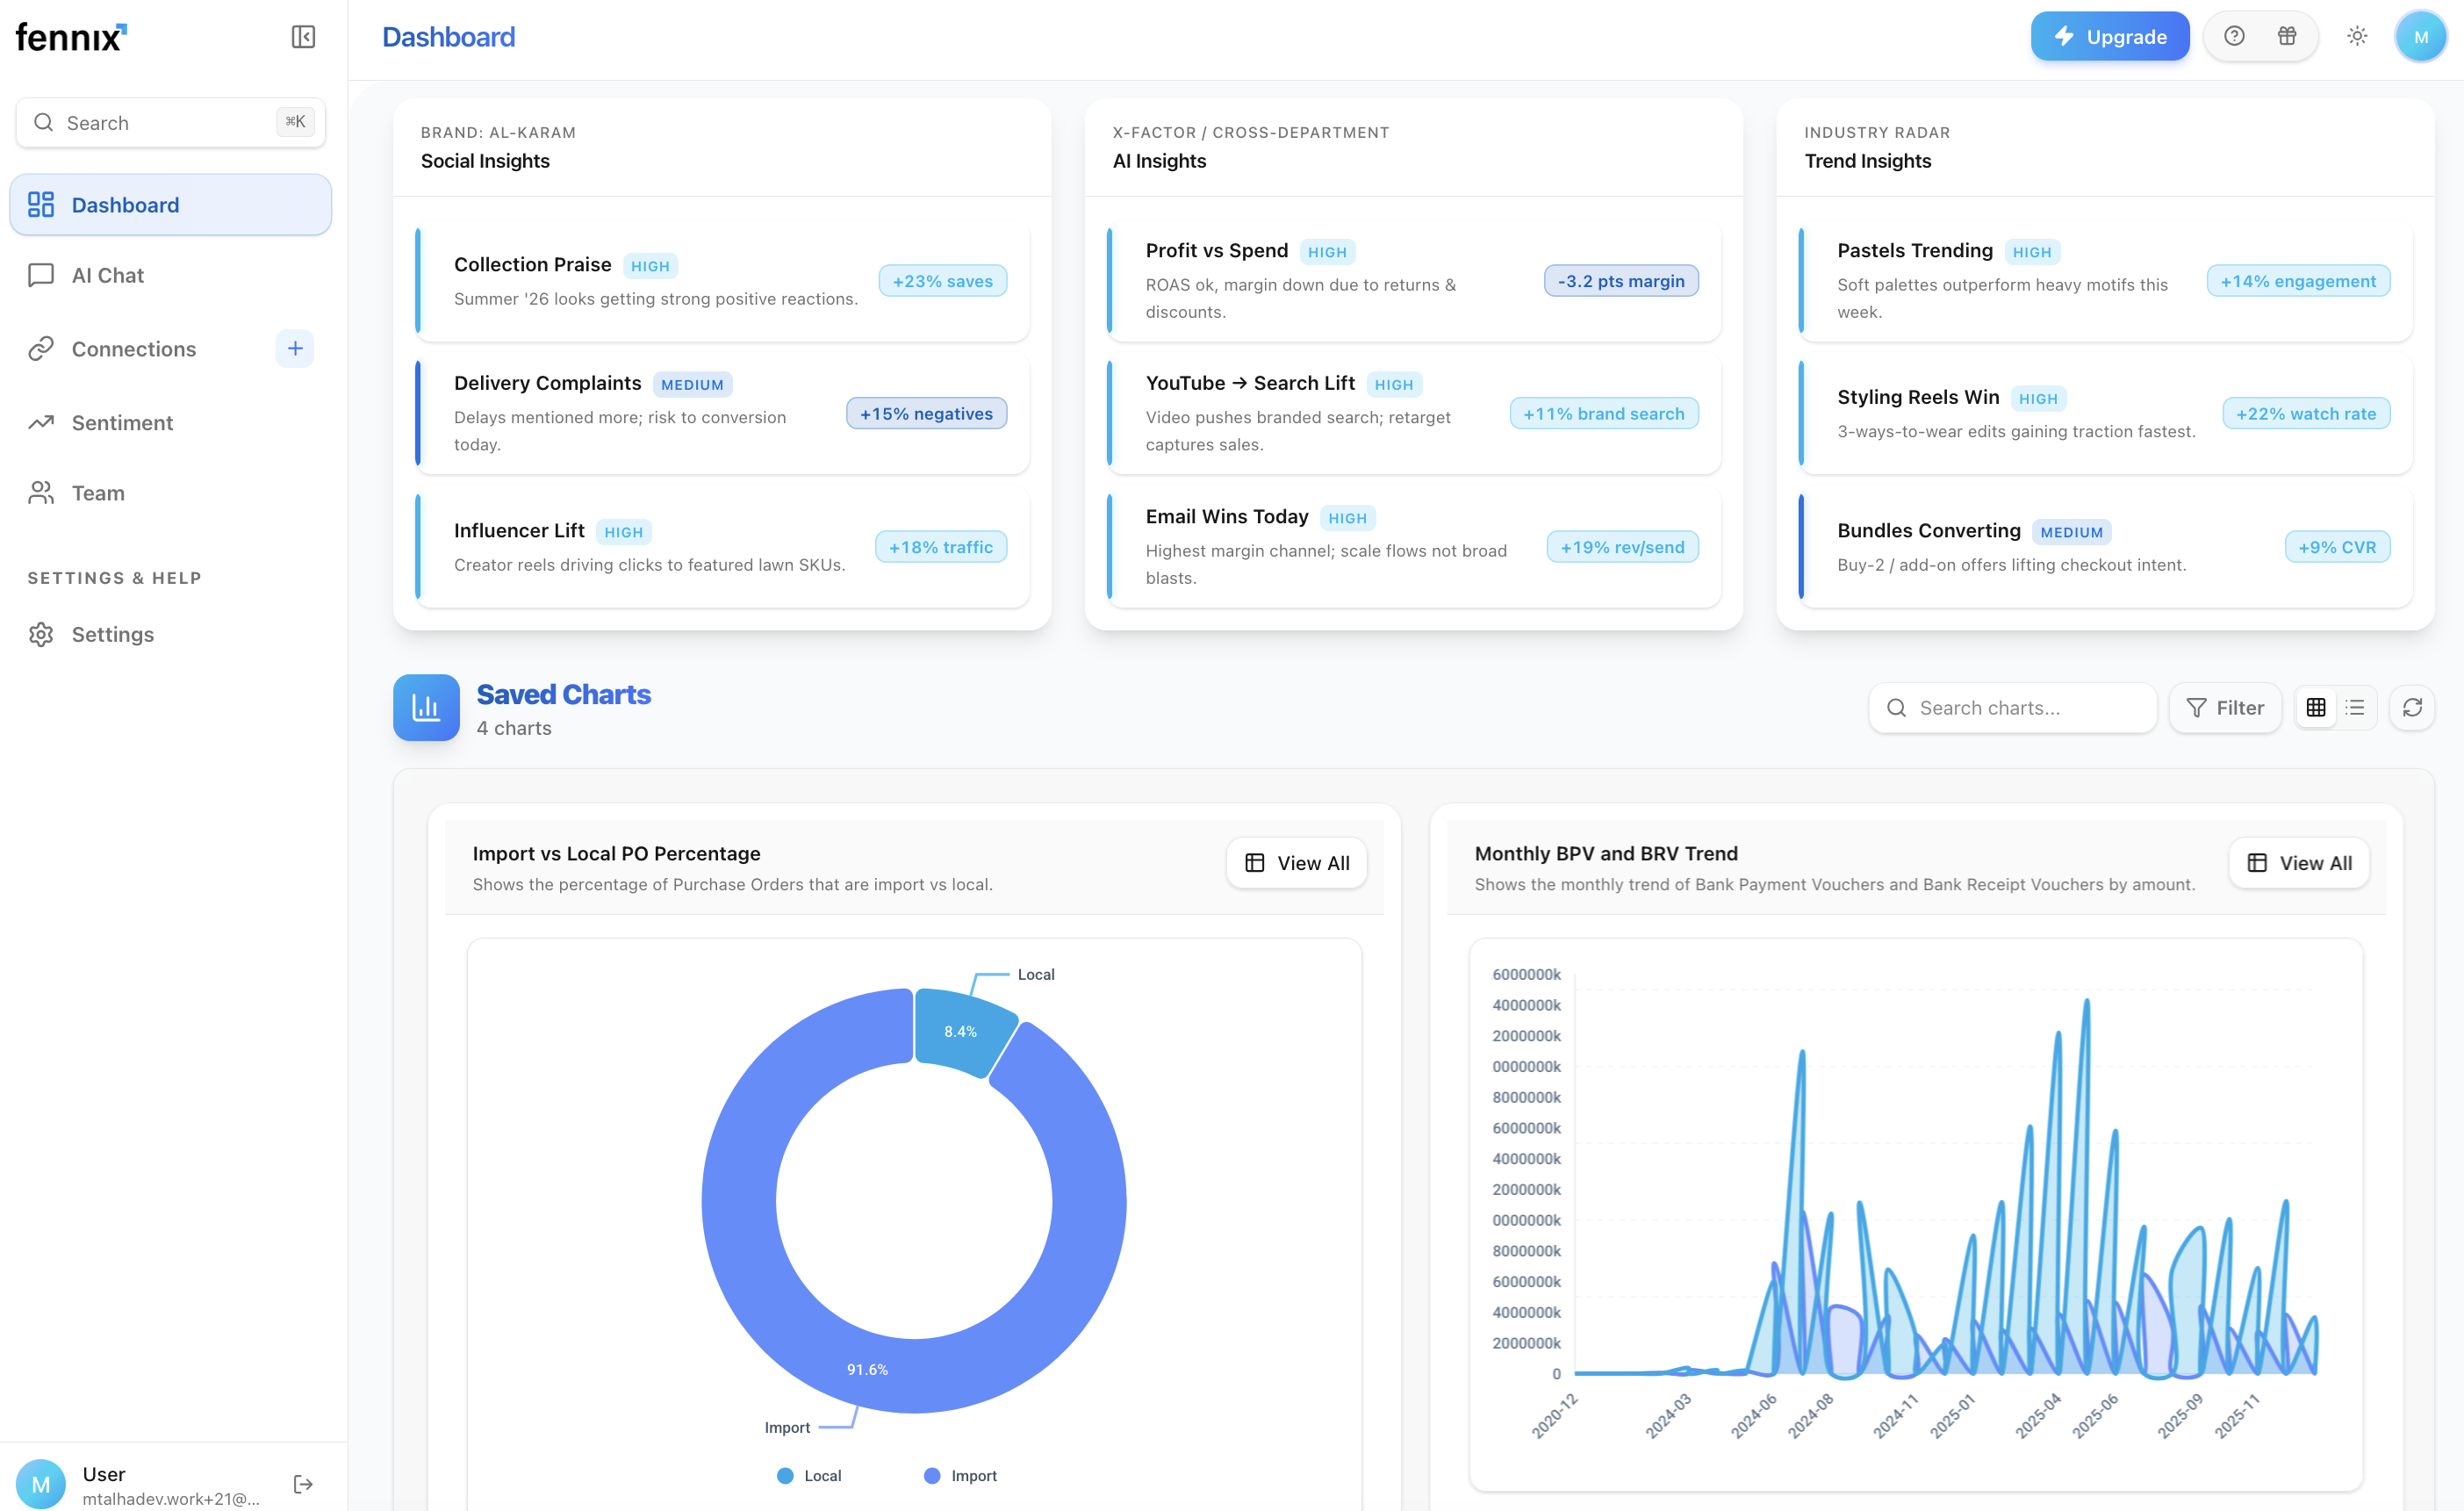Image resolution: width=2464 pixels, height=1511 pixels.
Task: Collapse the sidebar panel icon
Action: tap(303, 37)
